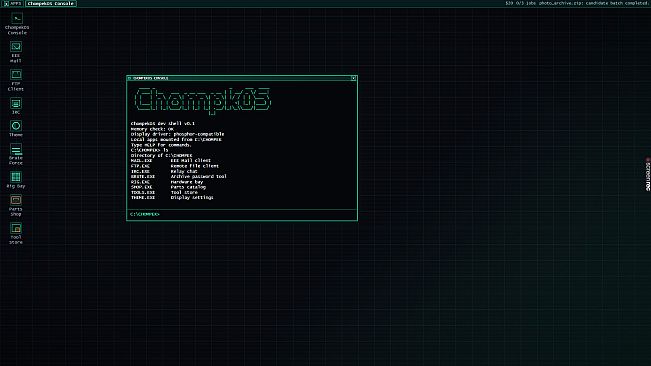The width and height of the screenshot is (651, 366).
Task: Open the Rig Bay desktop icon
Action: [x=16, y=180]
